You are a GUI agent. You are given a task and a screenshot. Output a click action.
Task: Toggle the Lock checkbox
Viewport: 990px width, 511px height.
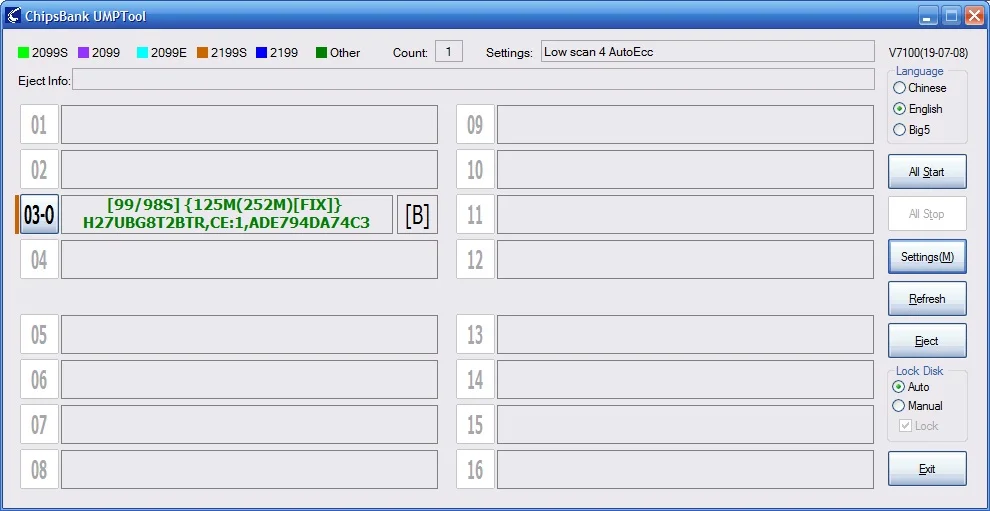point(905,426)
